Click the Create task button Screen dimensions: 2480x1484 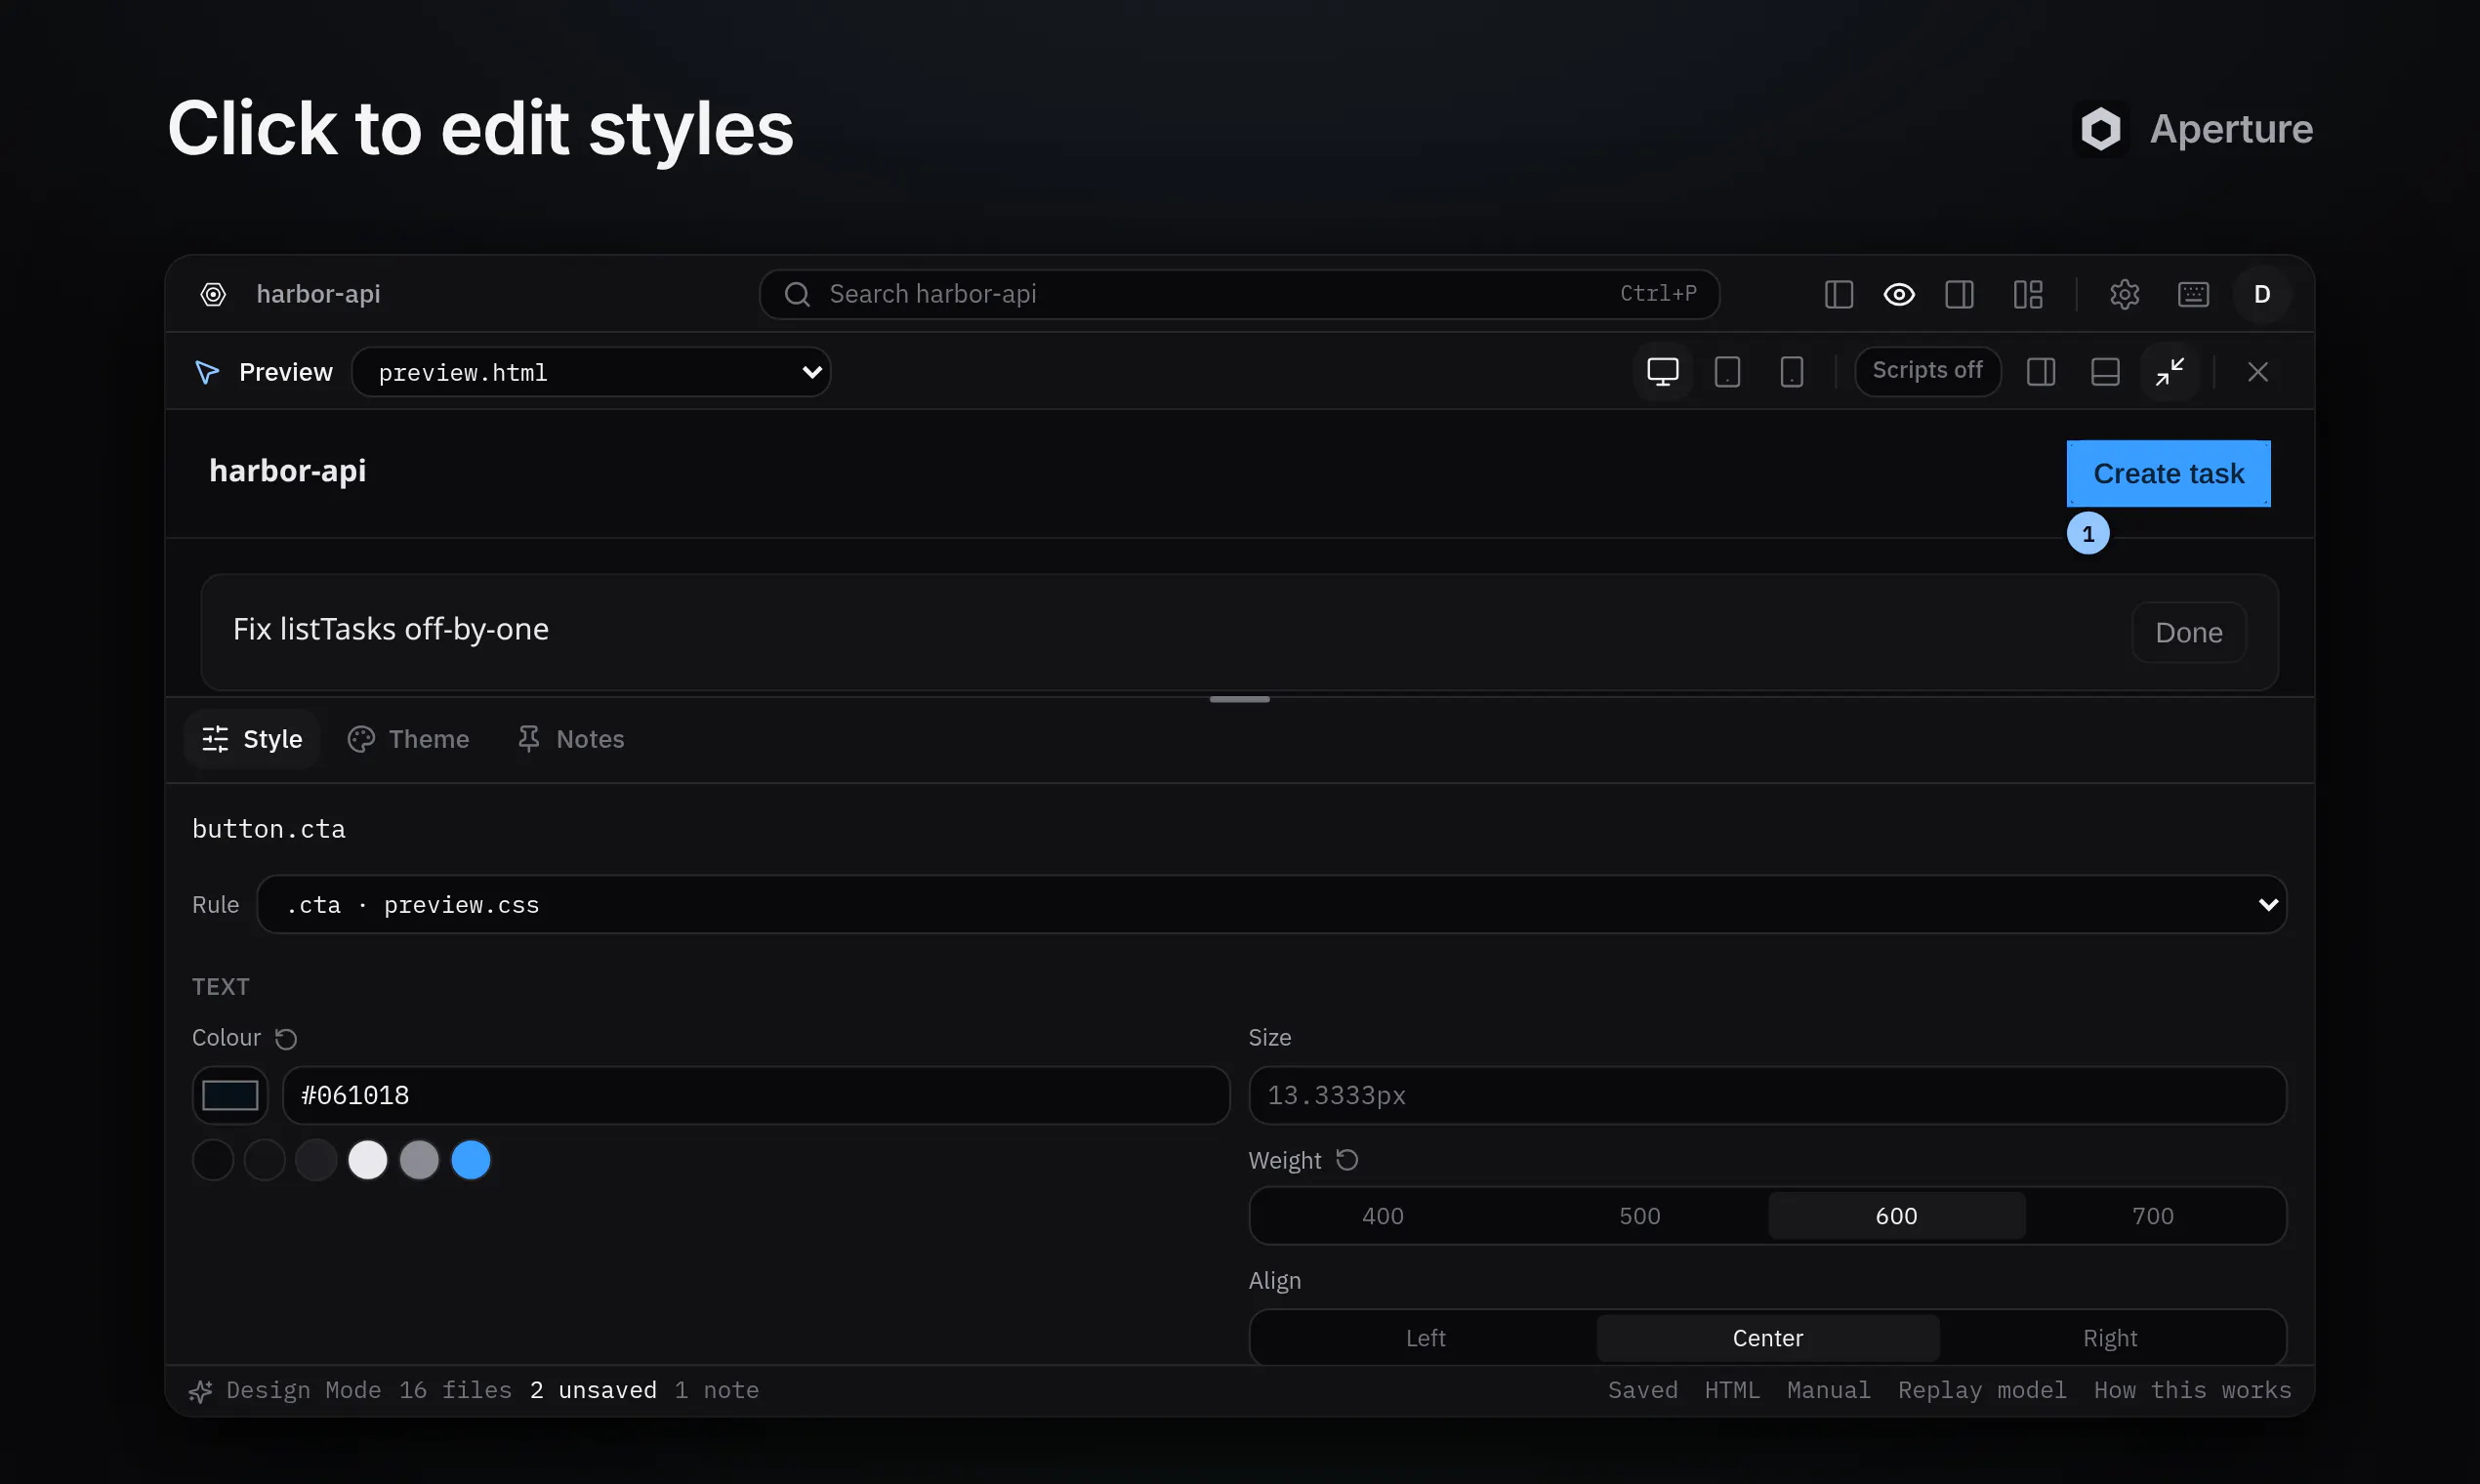point(2168,474)
